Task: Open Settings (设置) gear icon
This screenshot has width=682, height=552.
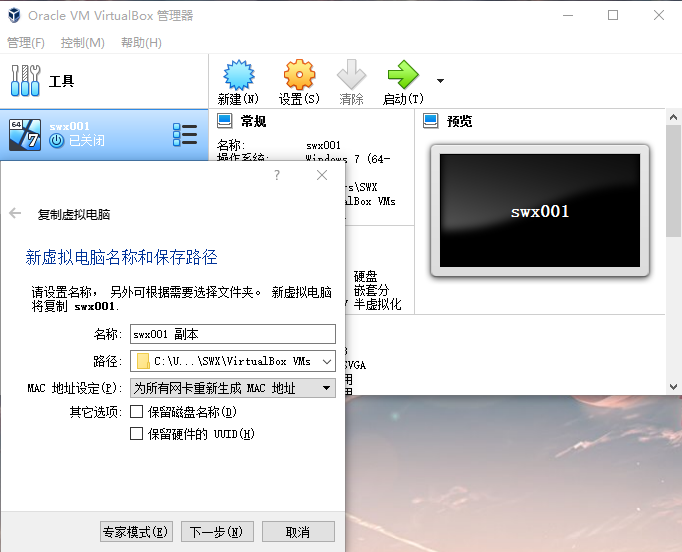Action: [x=299, y=75]
